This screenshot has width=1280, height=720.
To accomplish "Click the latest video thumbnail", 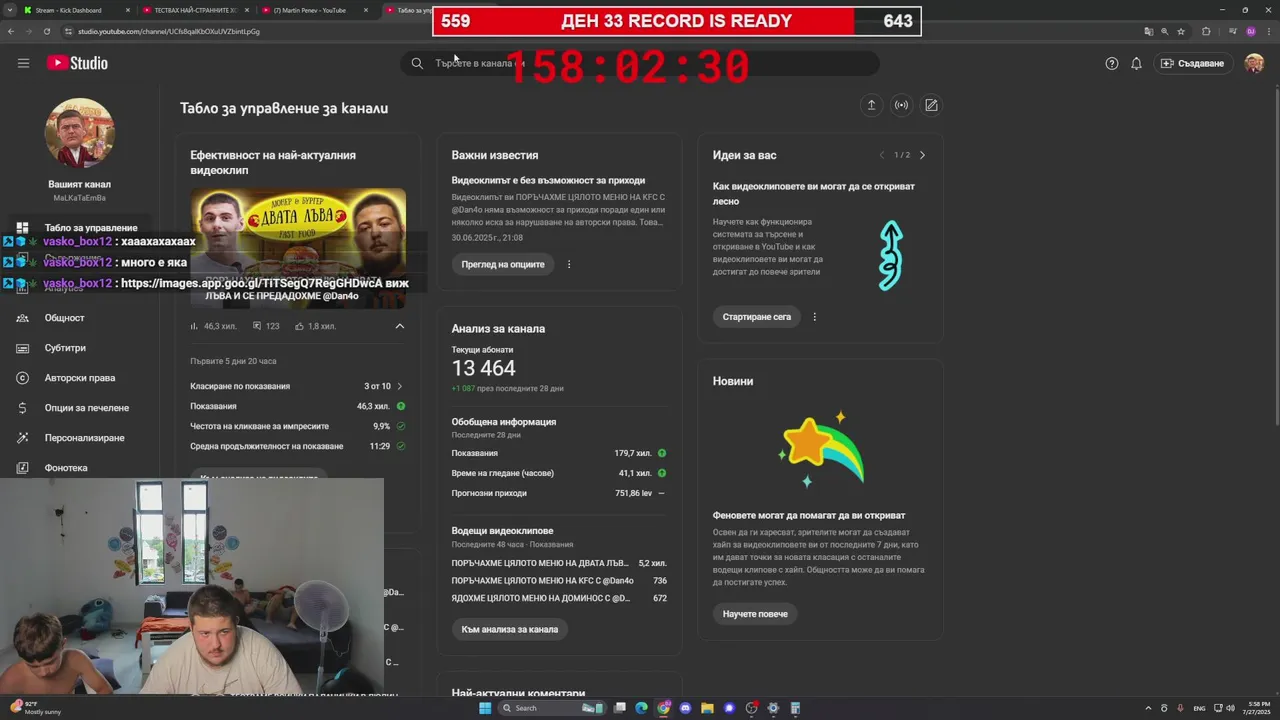I will point(298,247).
